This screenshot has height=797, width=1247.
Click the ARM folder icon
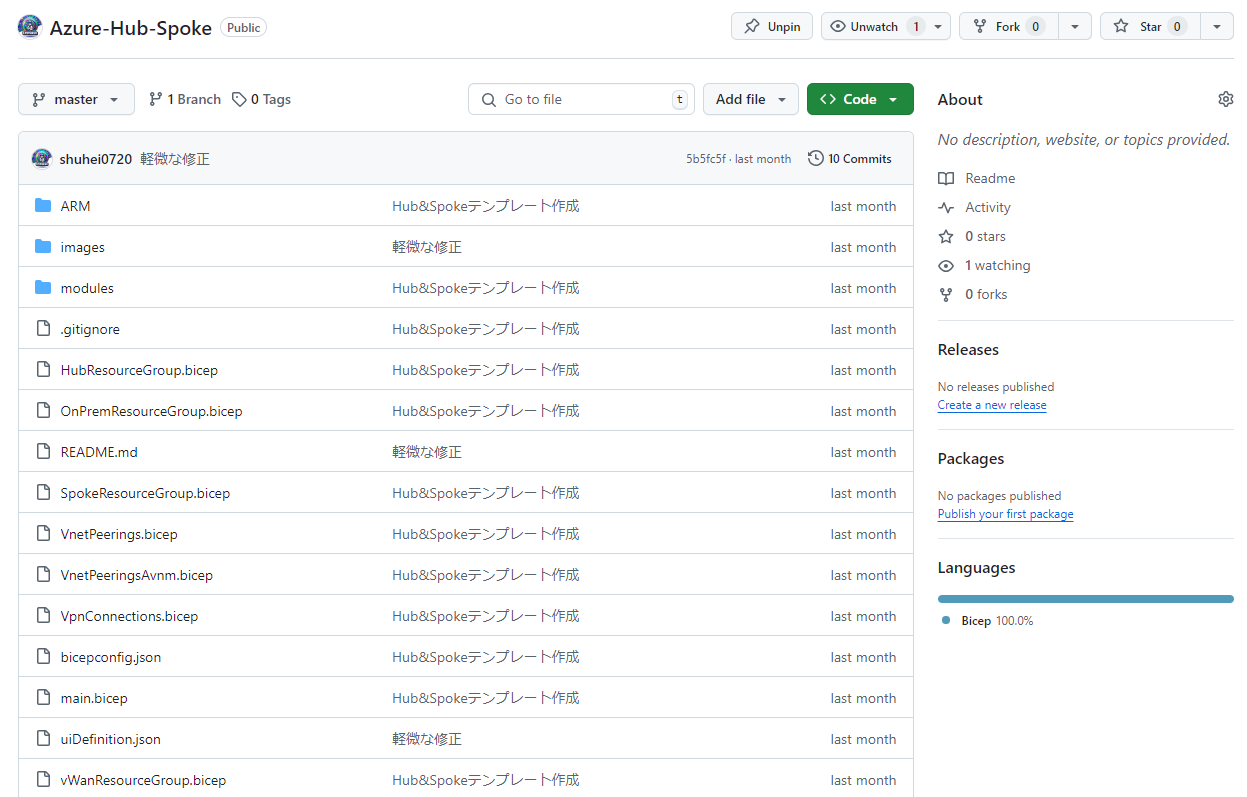click(x=43, y=206)
